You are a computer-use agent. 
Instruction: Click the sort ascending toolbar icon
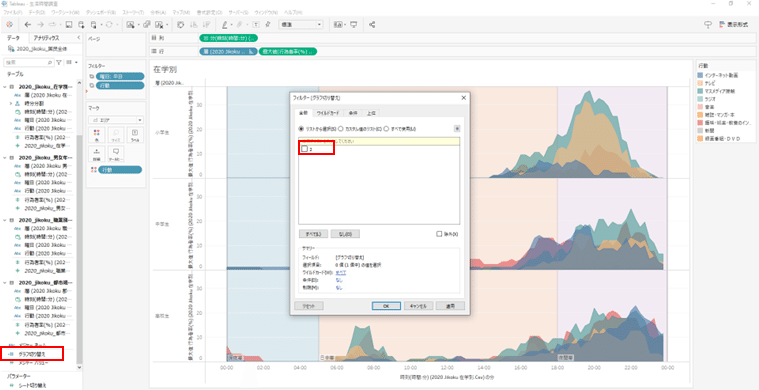tap(193, 24)
